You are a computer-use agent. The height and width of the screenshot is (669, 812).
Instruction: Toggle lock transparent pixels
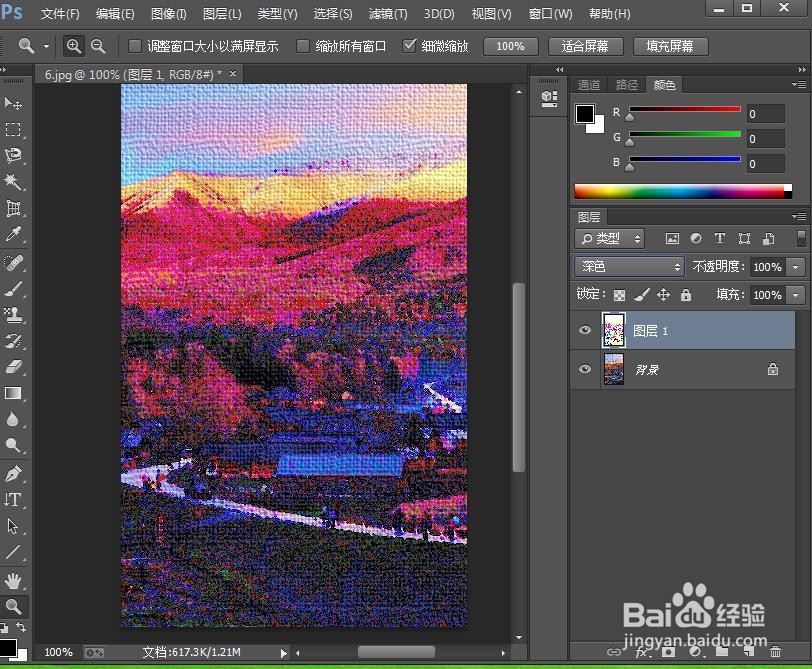619,295
